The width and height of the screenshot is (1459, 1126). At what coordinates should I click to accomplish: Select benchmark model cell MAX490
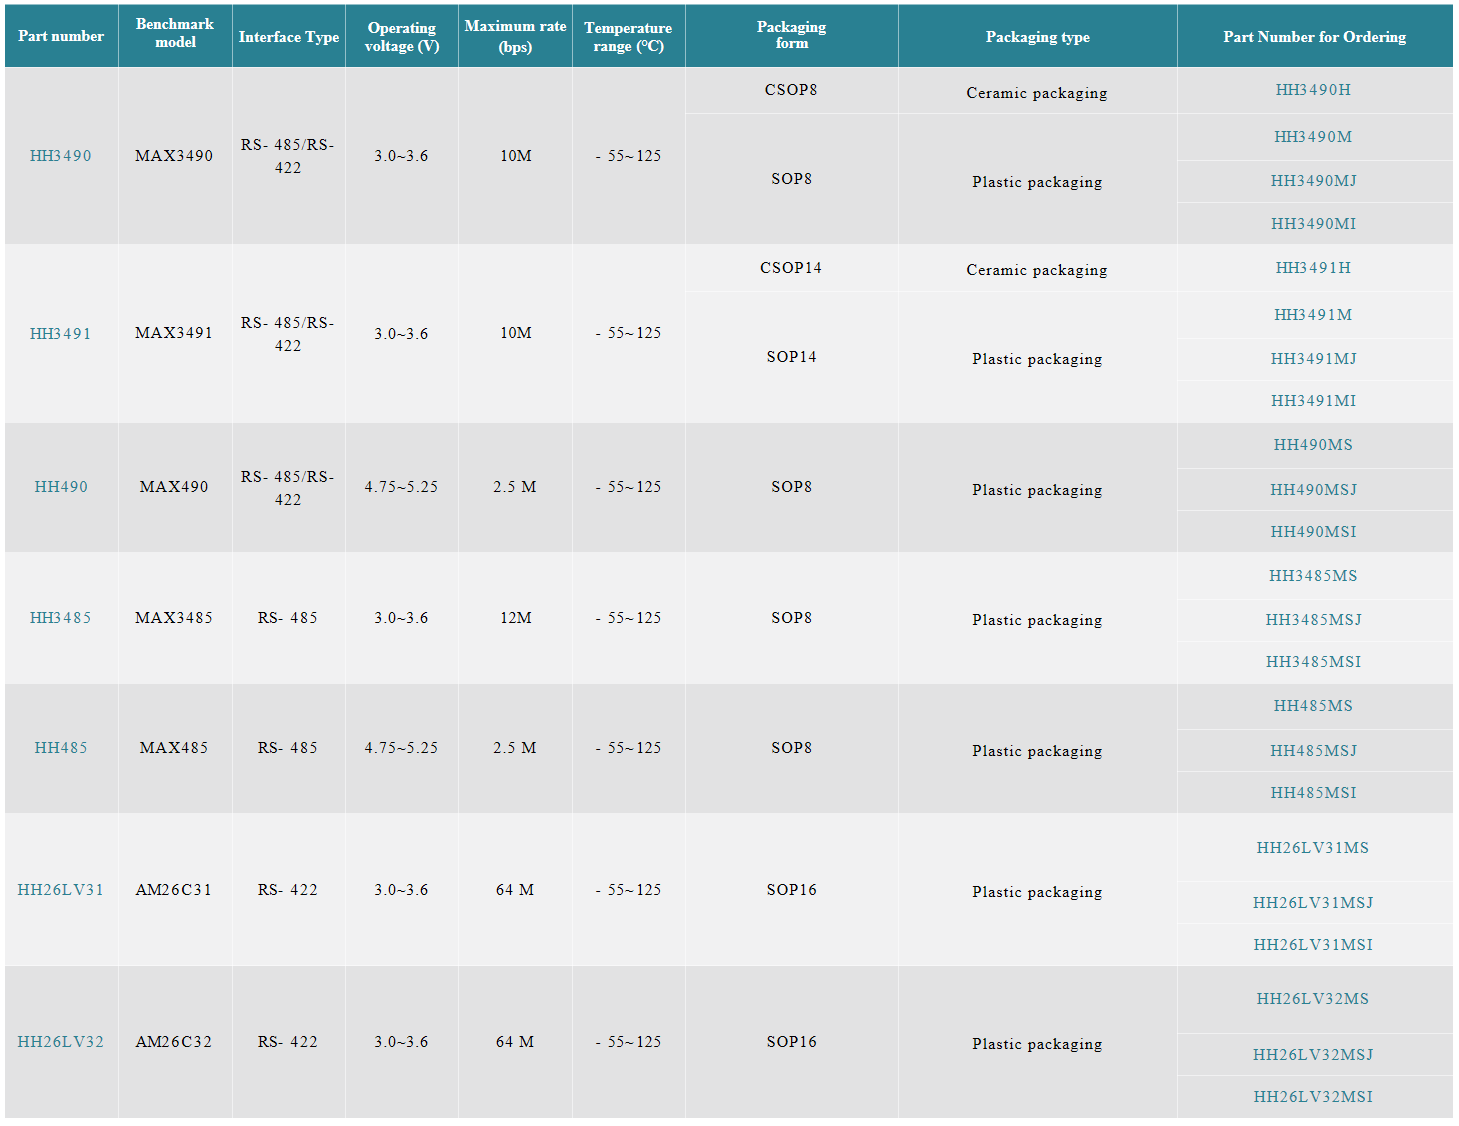(174, 487)
